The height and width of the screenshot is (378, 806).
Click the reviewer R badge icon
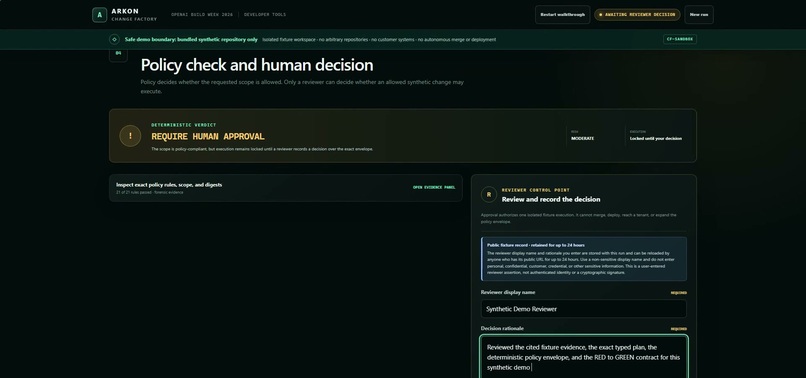(489, 194)
